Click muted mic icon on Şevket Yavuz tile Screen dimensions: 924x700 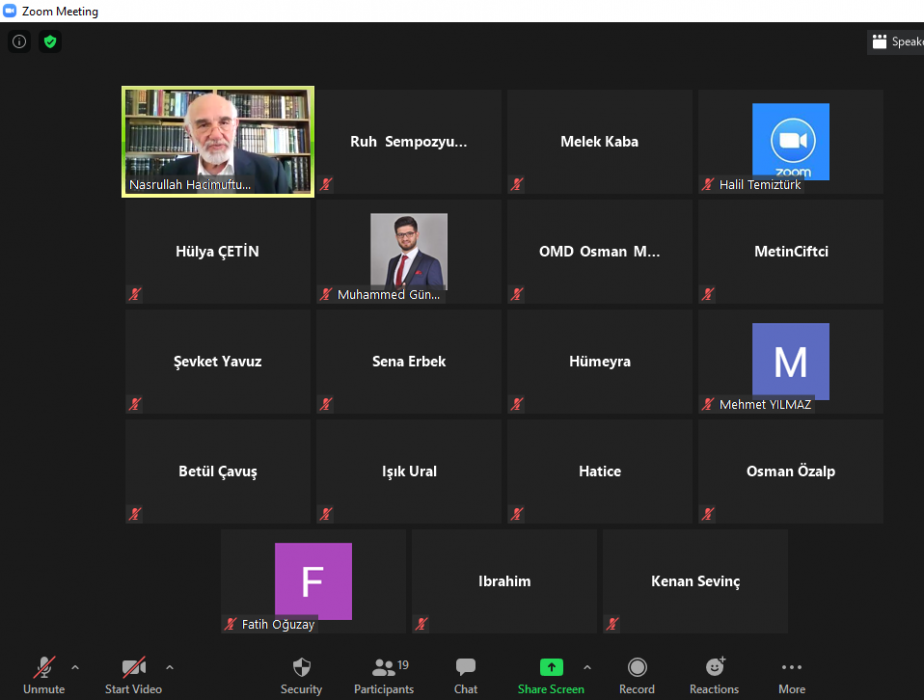point(136,404)
